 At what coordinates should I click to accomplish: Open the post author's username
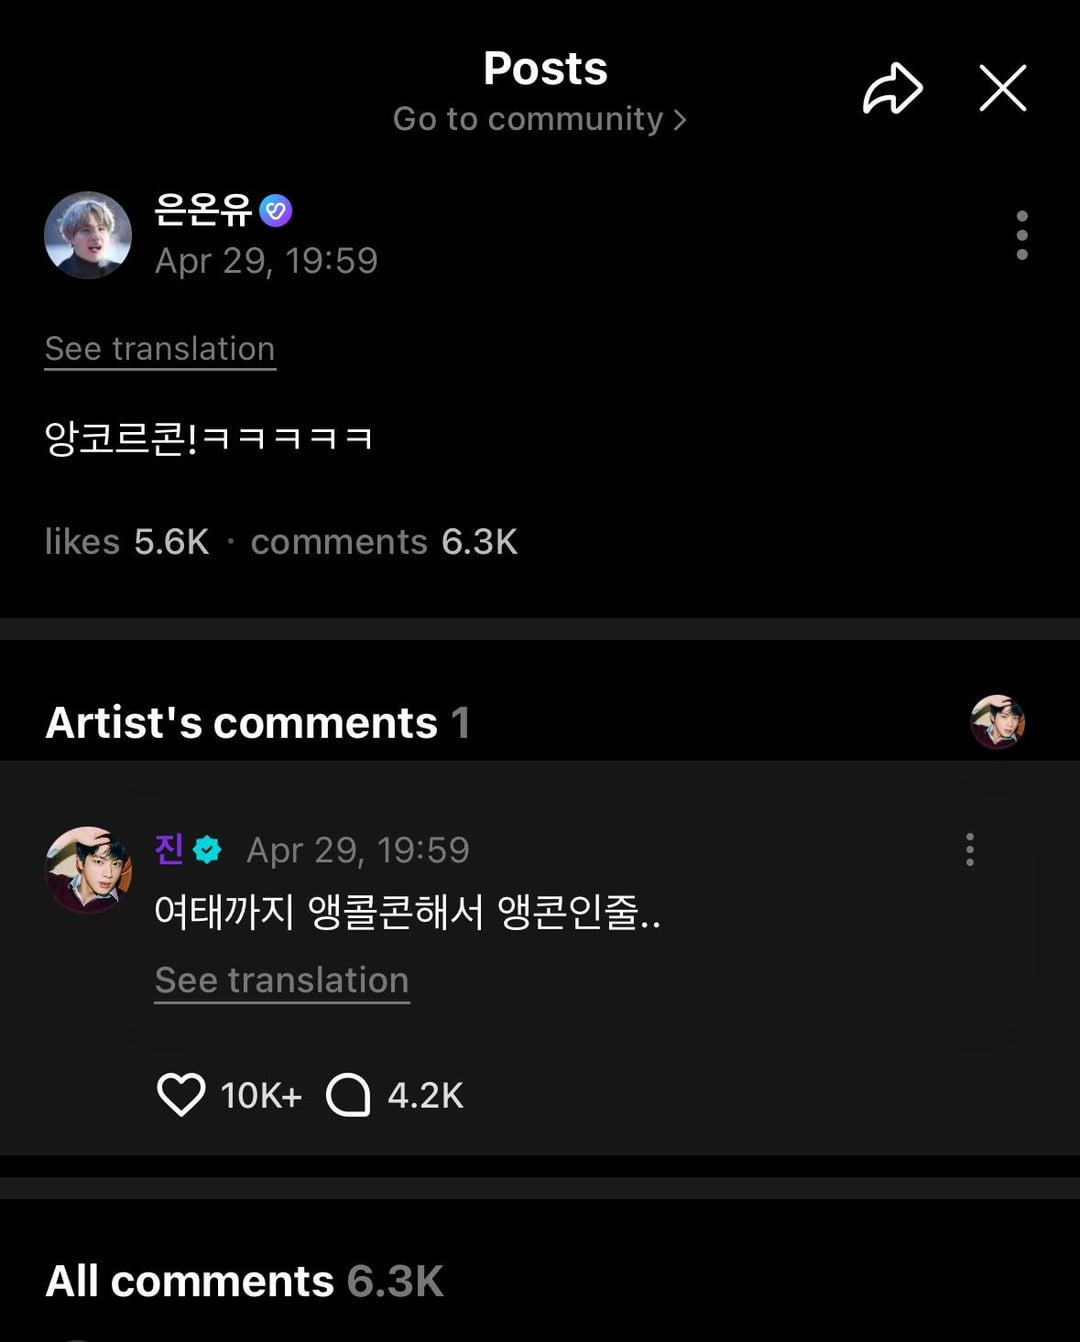pos(203,210)
